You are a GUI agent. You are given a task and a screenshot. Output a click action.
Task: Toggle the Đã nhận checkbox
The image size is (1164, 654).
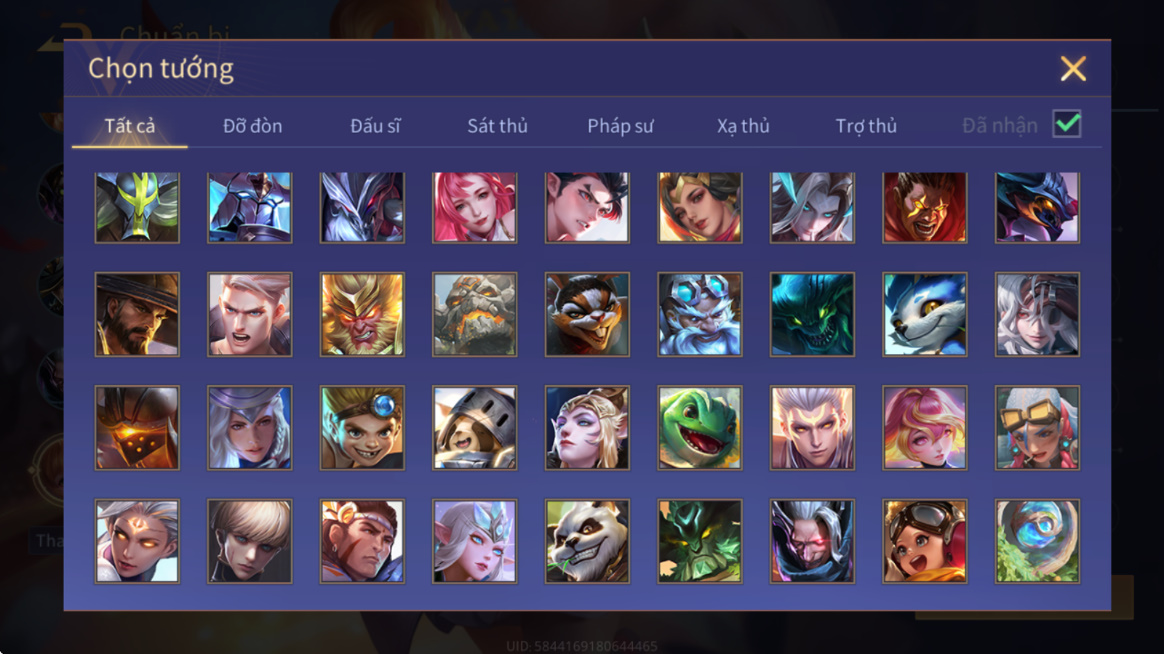click(x=1067, y=124)
